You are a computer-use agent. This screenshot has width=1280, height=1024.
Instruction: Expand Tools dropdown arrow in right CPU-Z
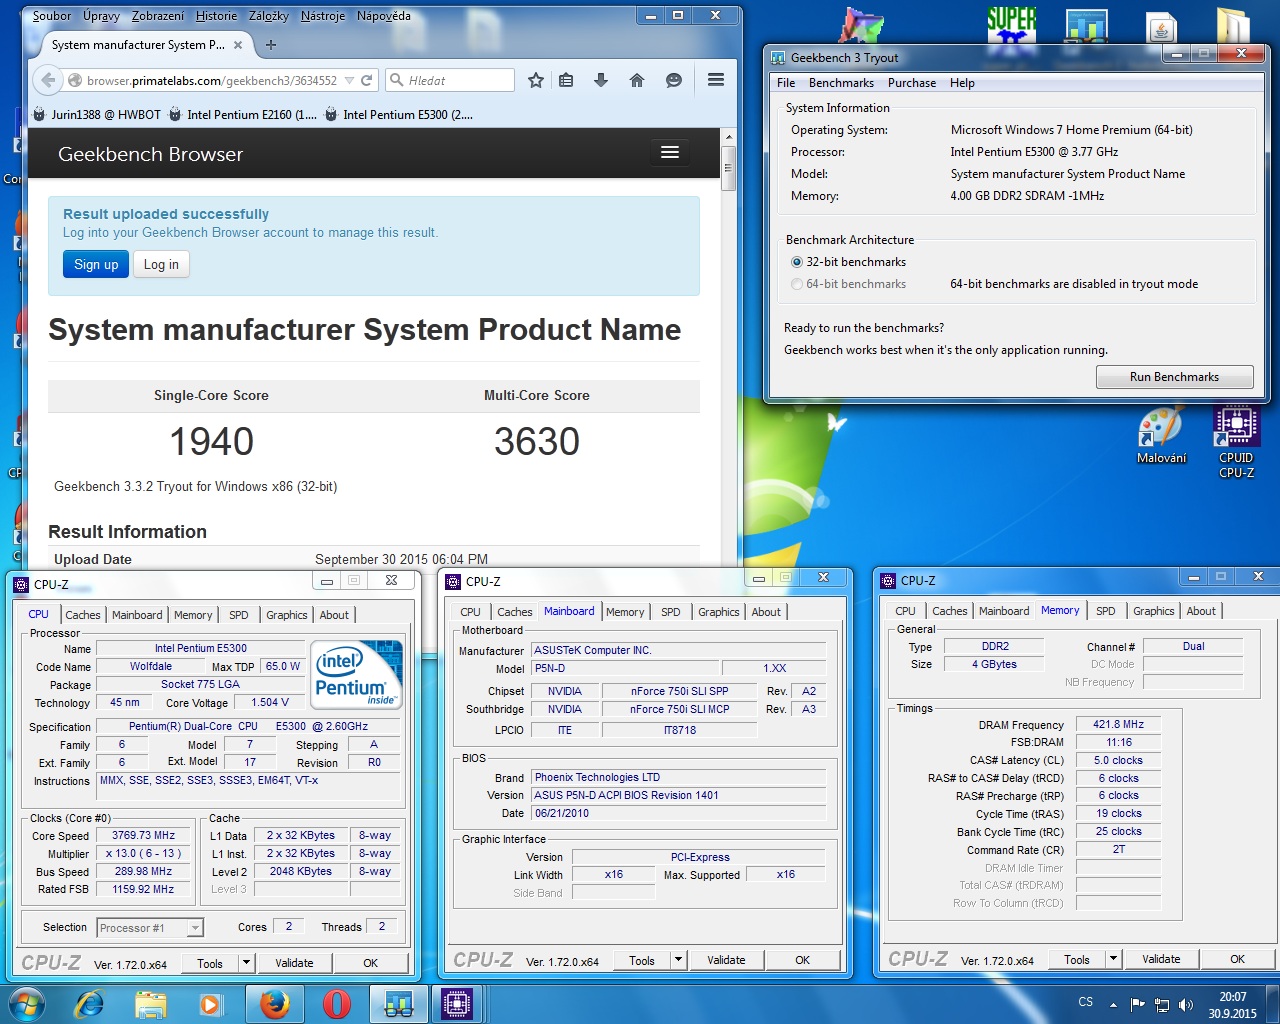pyautogui.click(x=1113, y=959)
